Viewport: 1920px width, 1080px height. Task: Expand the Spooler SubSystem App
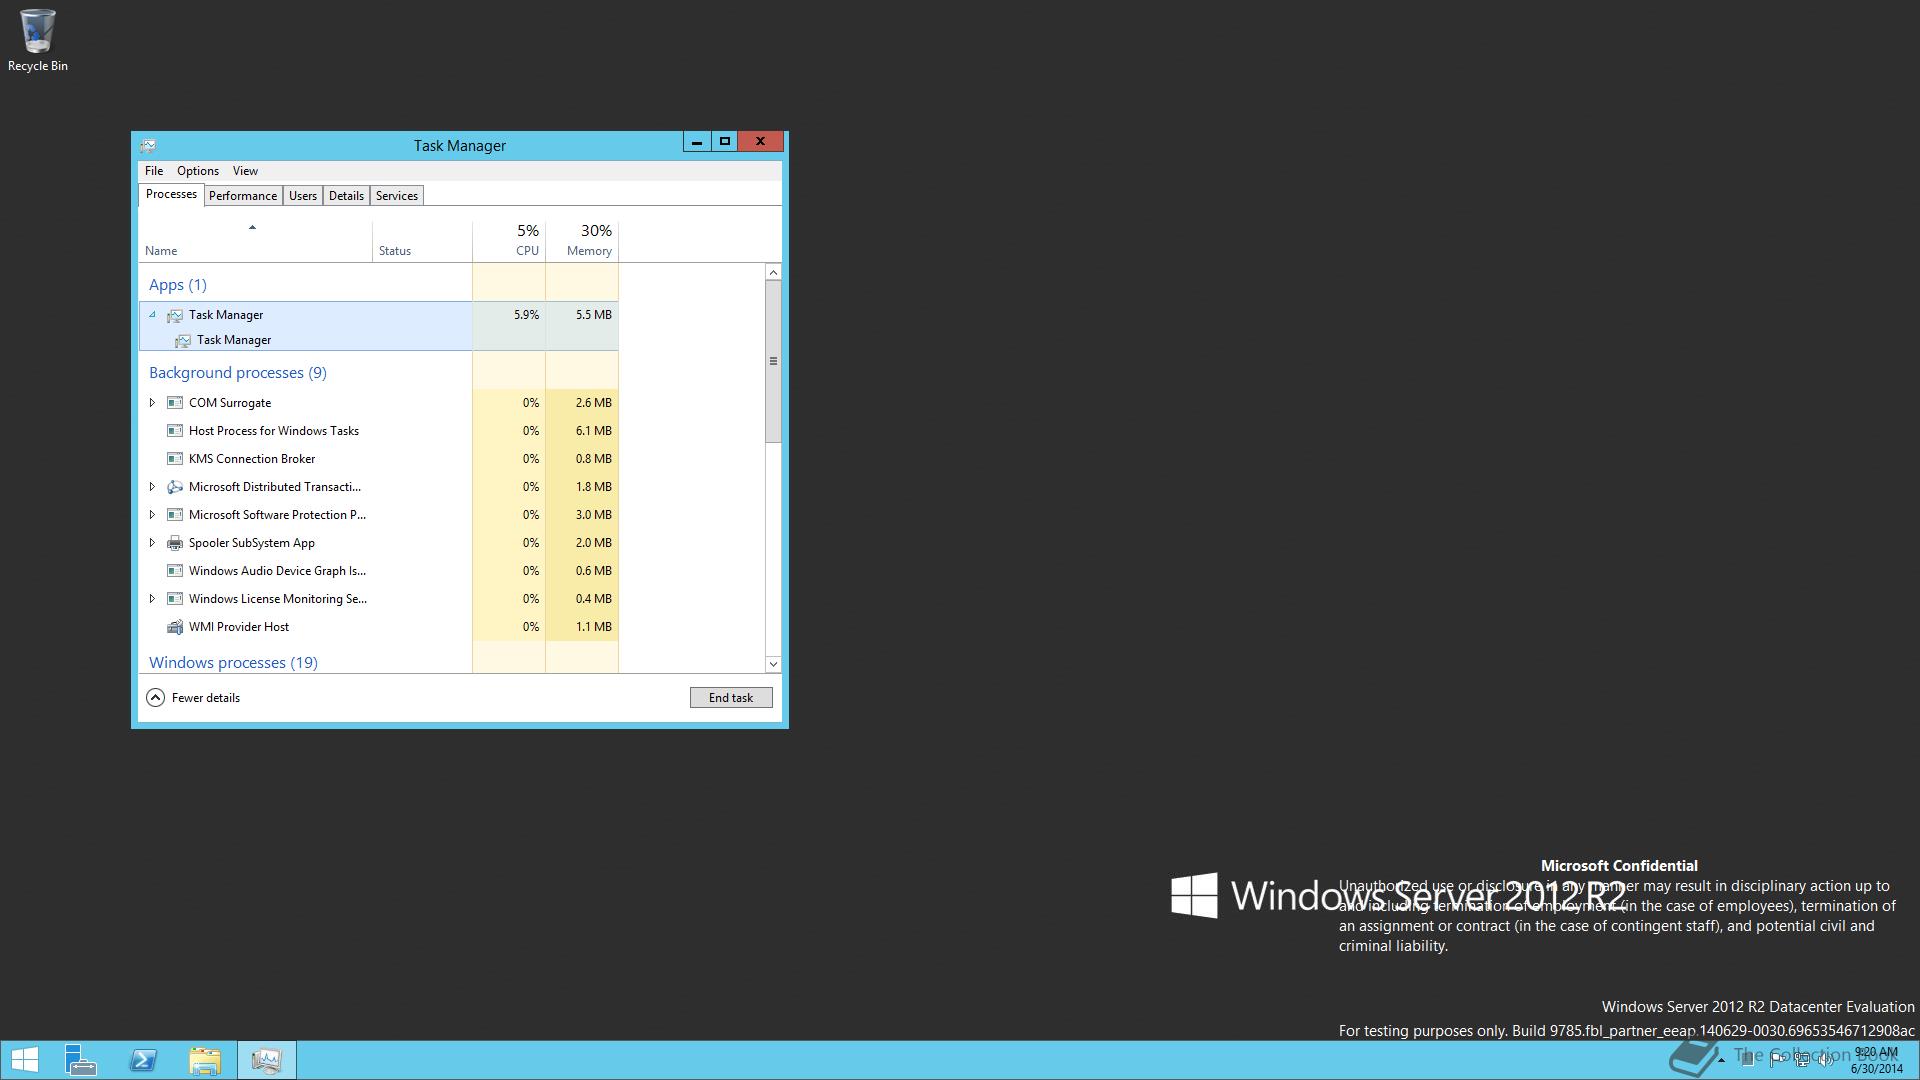click(152, 543)
